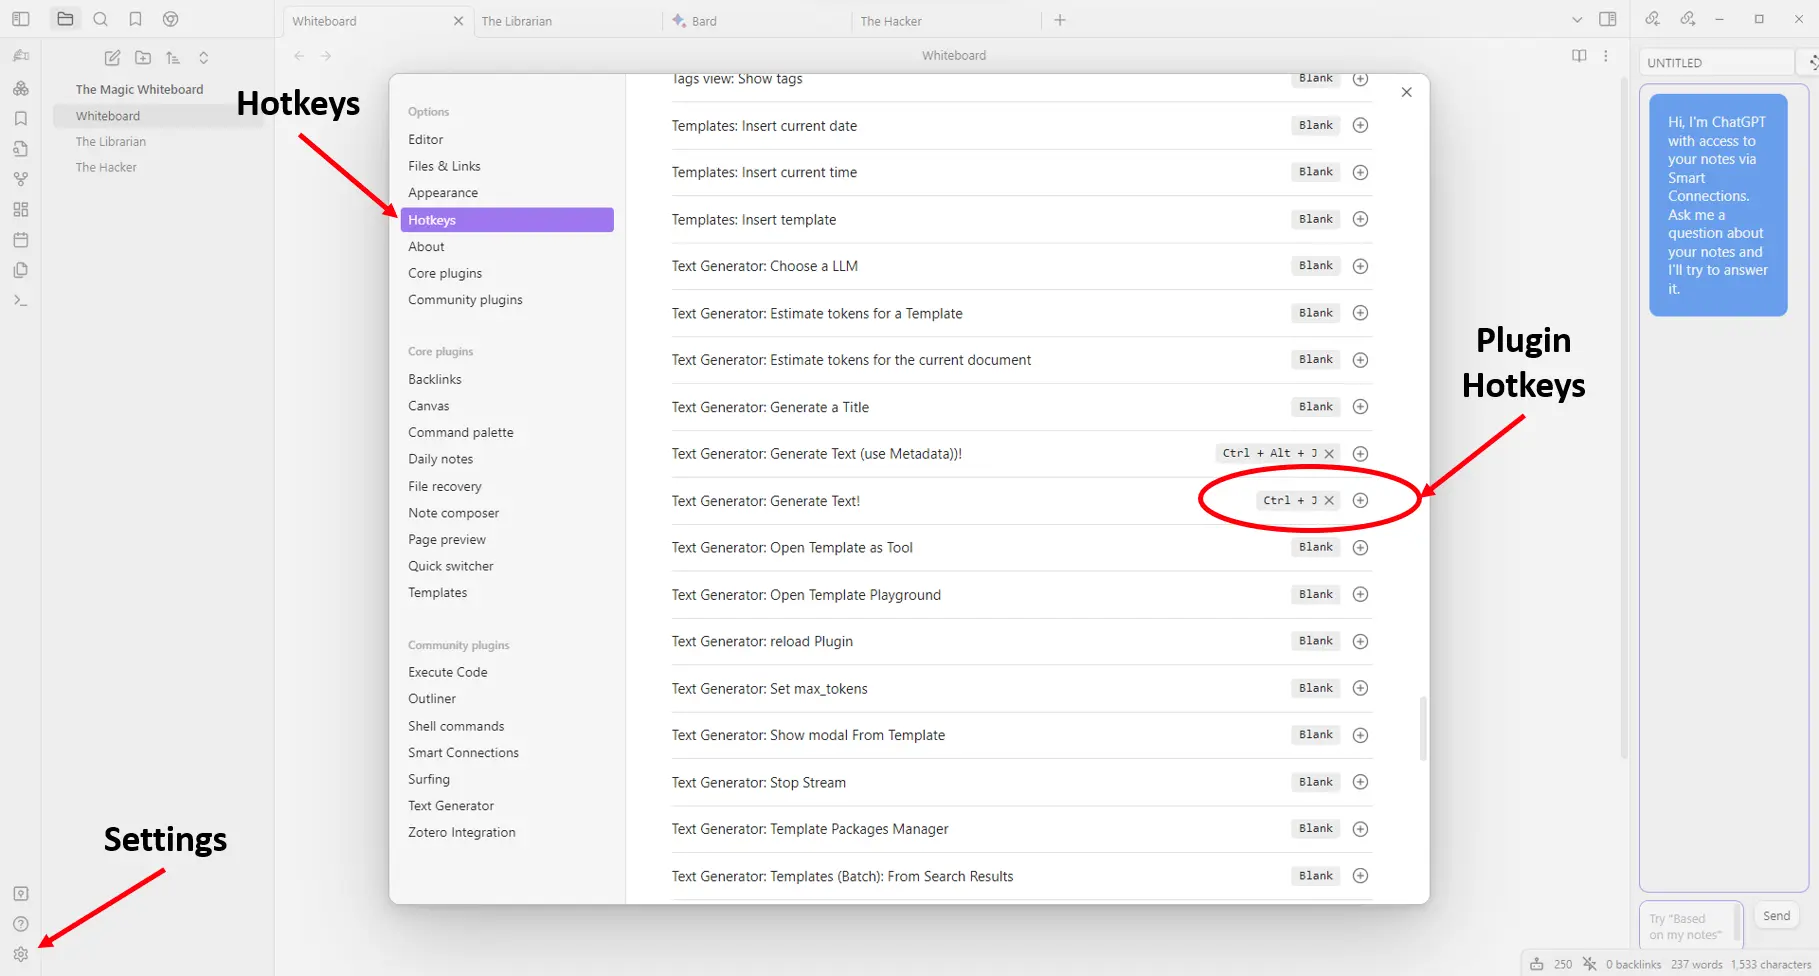This screenshot has width=1819, height=976.
Task: Click the UNTITLED chat name field
Action: [x=1716, y=63]
